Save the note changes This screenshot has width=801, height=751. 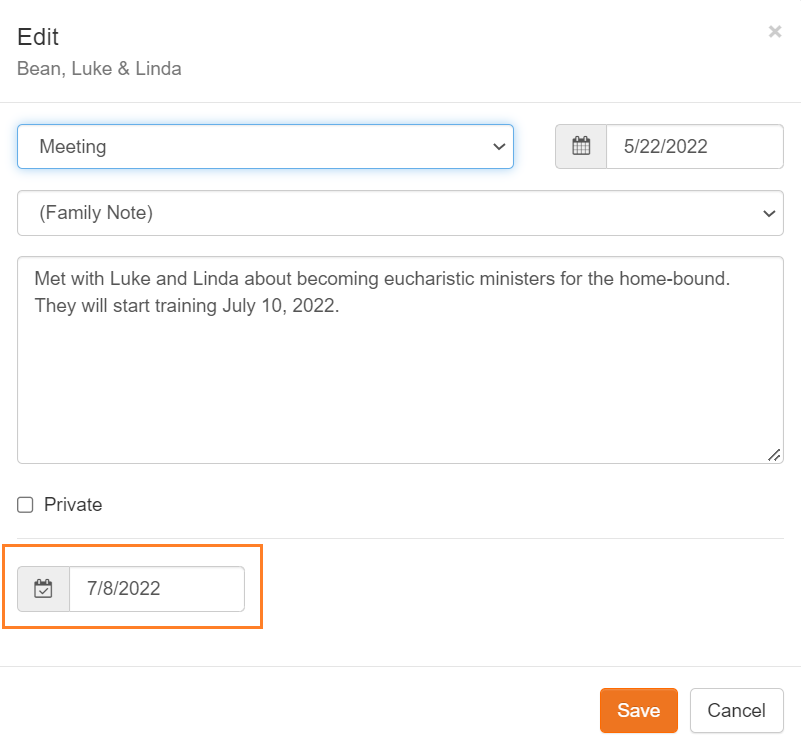pyautogui.click(x=638, y=711)
